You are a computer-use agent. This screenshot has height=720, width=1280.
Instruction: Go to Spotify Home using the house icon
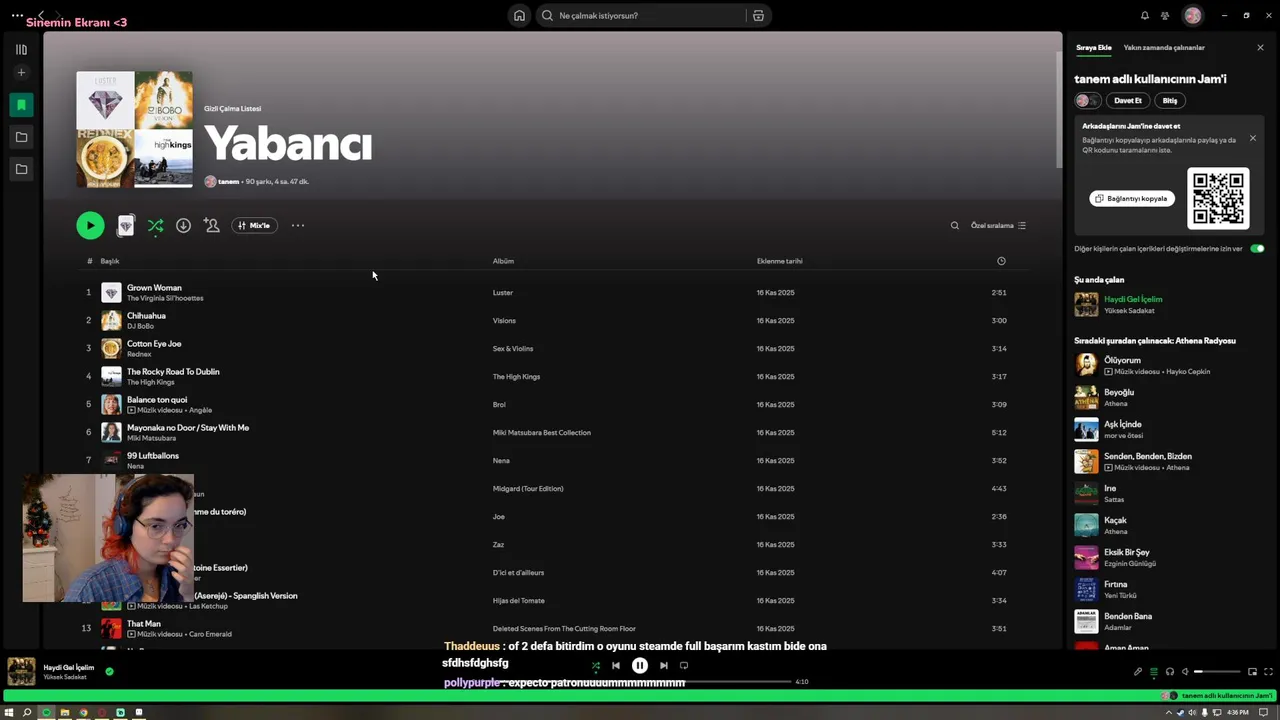click(519, 15)
